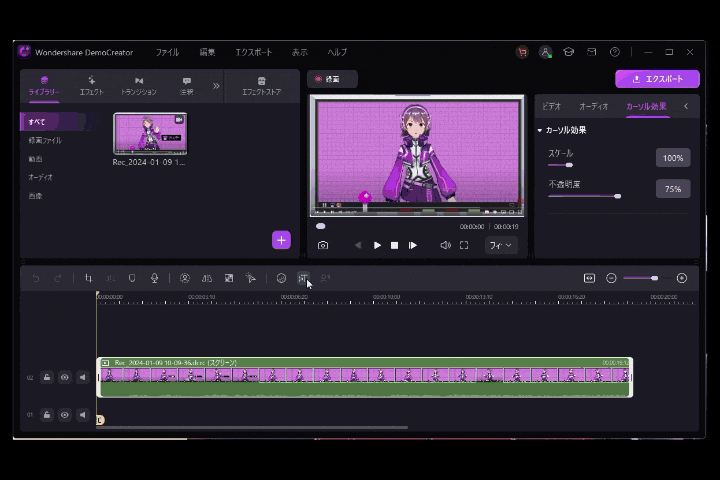The width and height of the screenshot is (720, 480).
Task: Click the voice changer person icon
Action: point(325,278)
